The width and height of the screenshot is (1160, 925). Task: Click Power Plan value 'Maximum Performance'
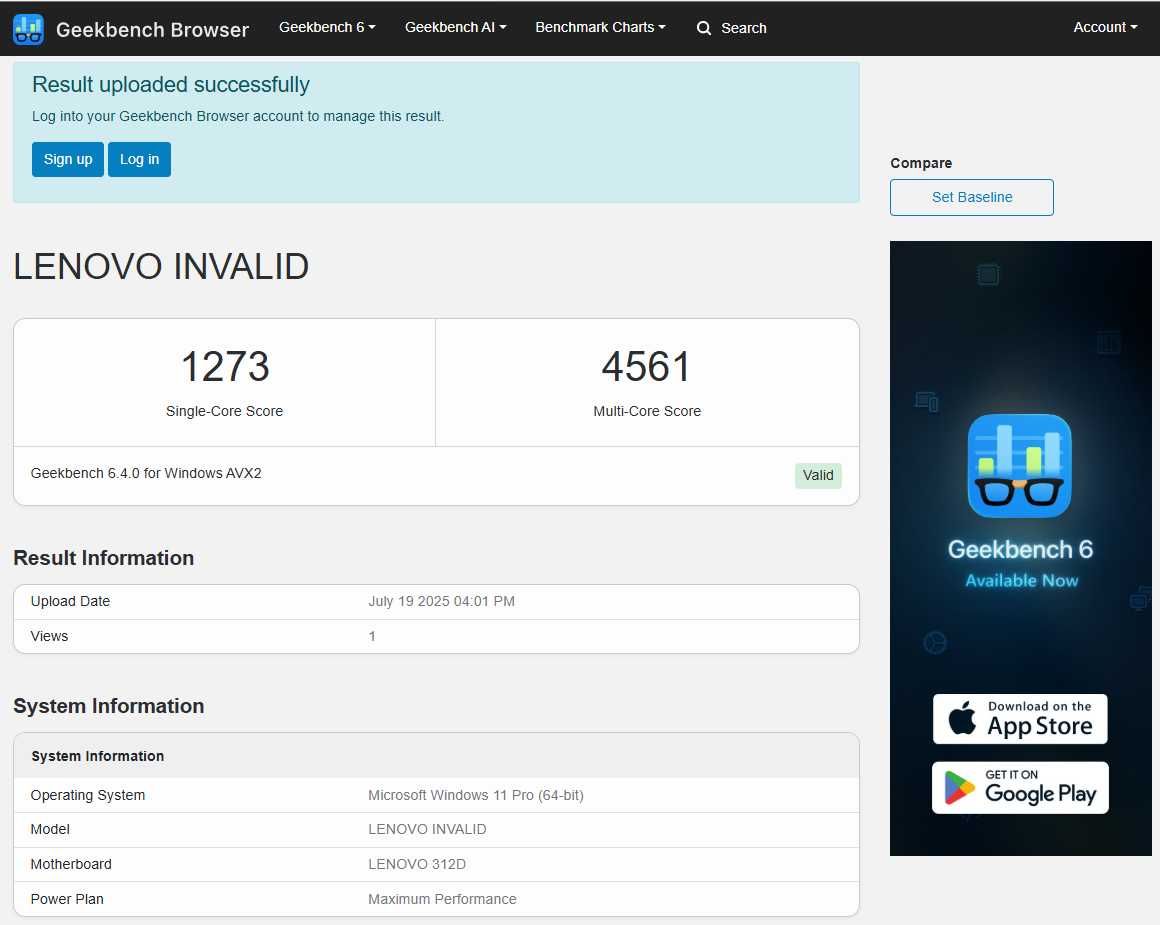click(x=442, y=899)
